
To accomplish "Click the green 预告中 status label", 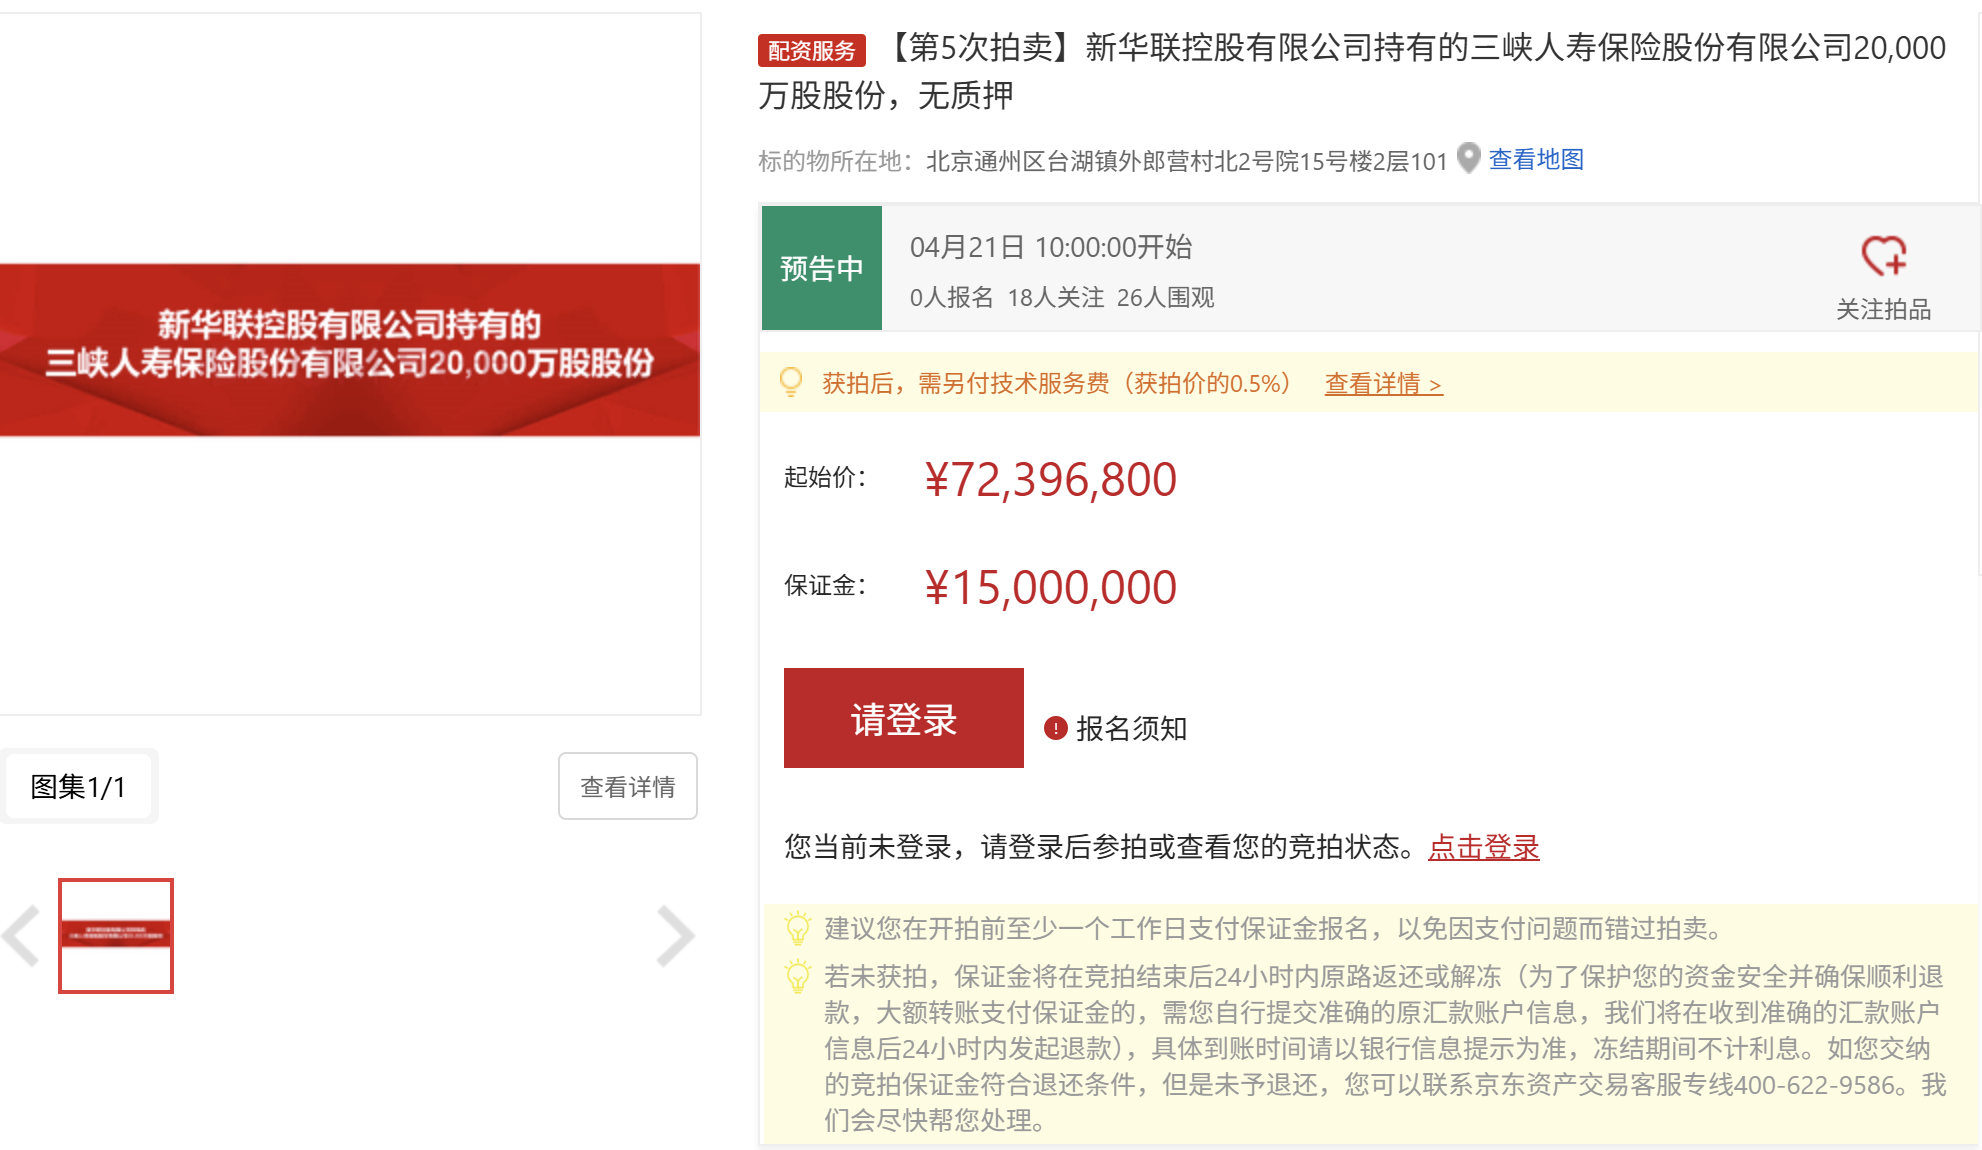I will [x=821, y=268].
